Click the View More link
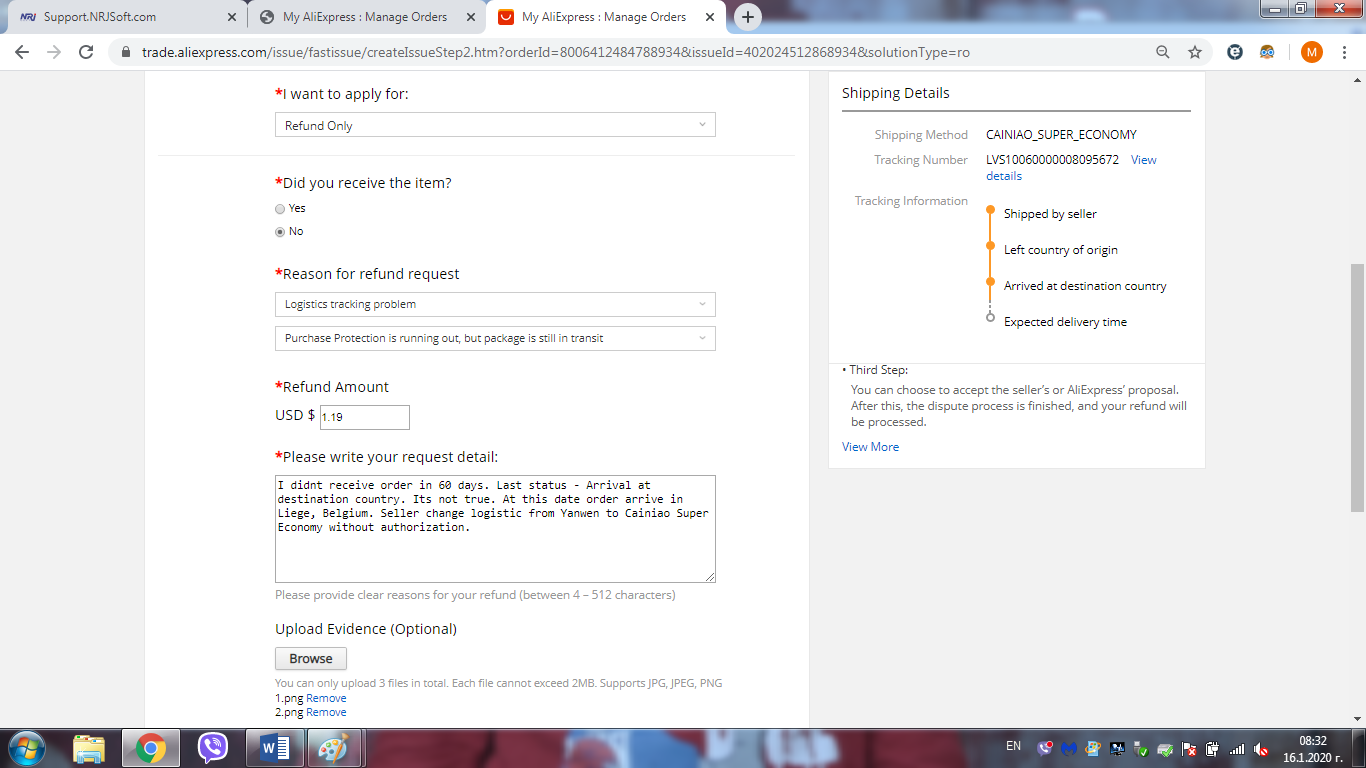Image resolution: width=1366 pixels, height=768 pixels. coord(870,447)
